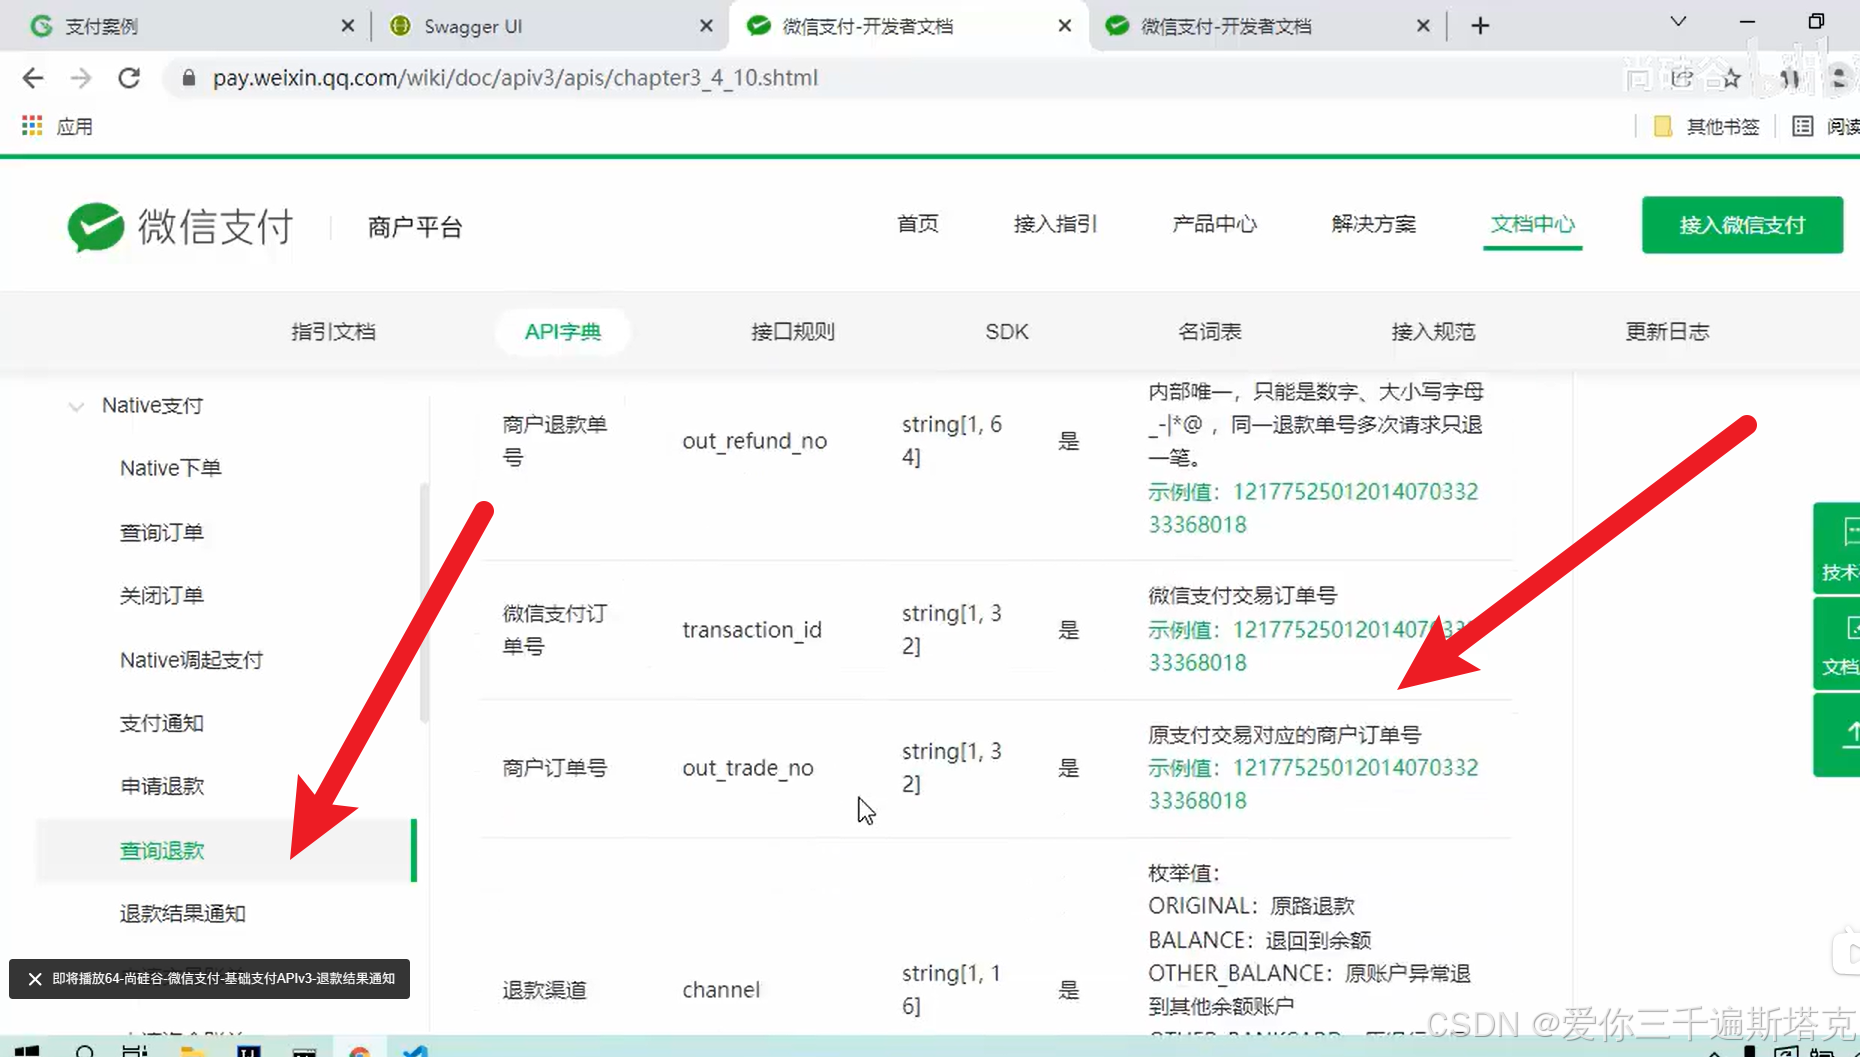The image size is (1860, 1057).
Task: Open the 其他书签 bookmarks folder
Action: click(x=1707, y=126)
